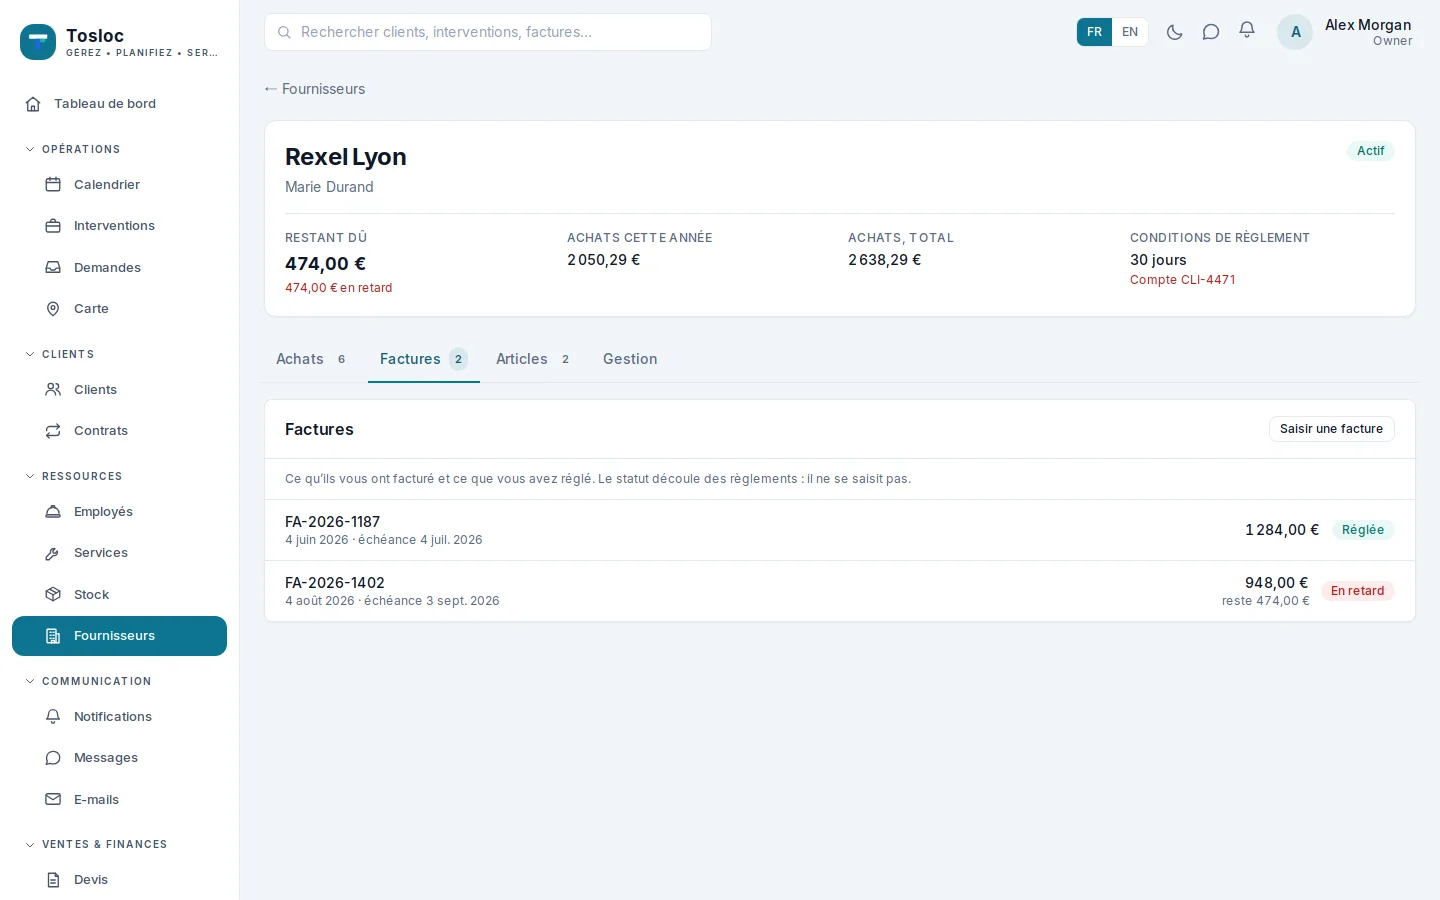Switch to the Achats tab
1440x900 pixels.
tap(311, 359)
